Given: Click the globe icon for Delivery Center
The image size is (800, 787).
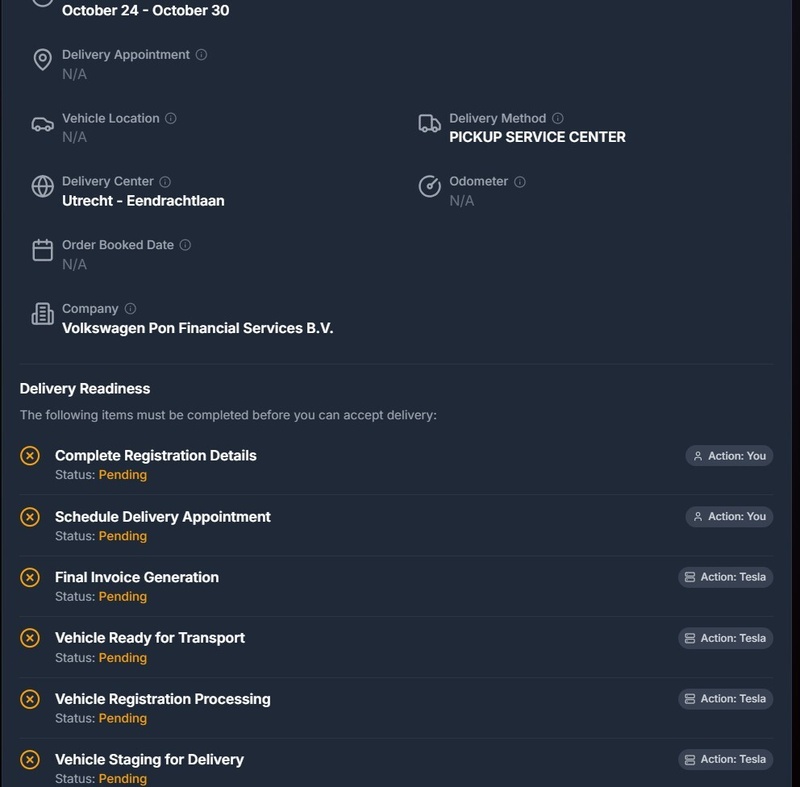Looking at the screenshot, I should point(42,187).
